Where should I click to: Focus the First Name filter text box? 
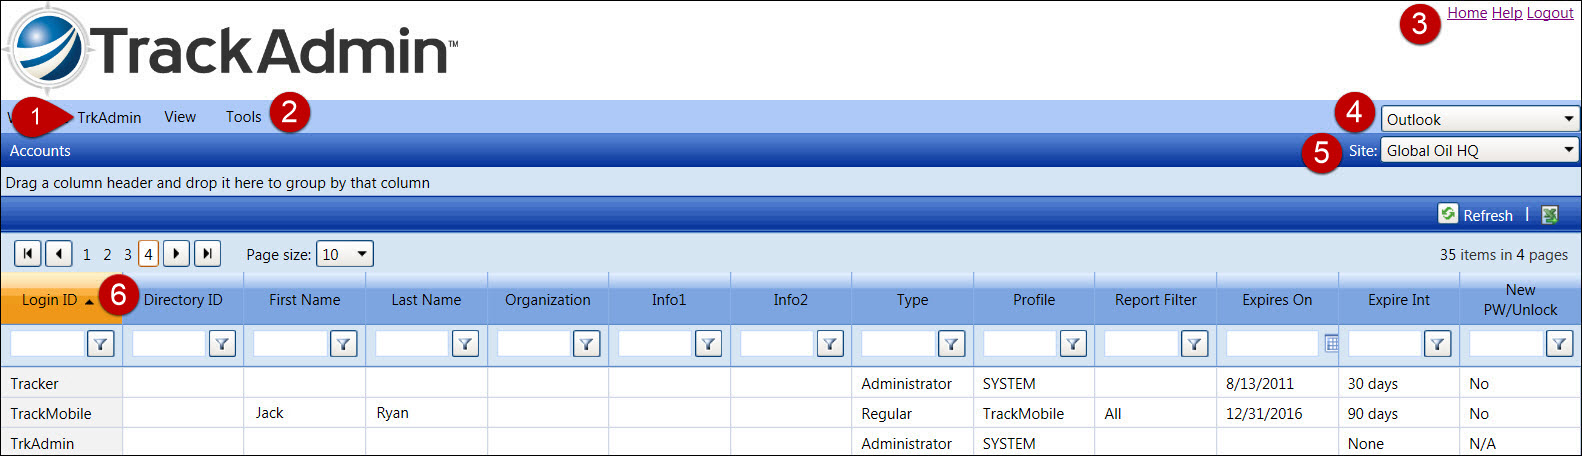[291, 344]
